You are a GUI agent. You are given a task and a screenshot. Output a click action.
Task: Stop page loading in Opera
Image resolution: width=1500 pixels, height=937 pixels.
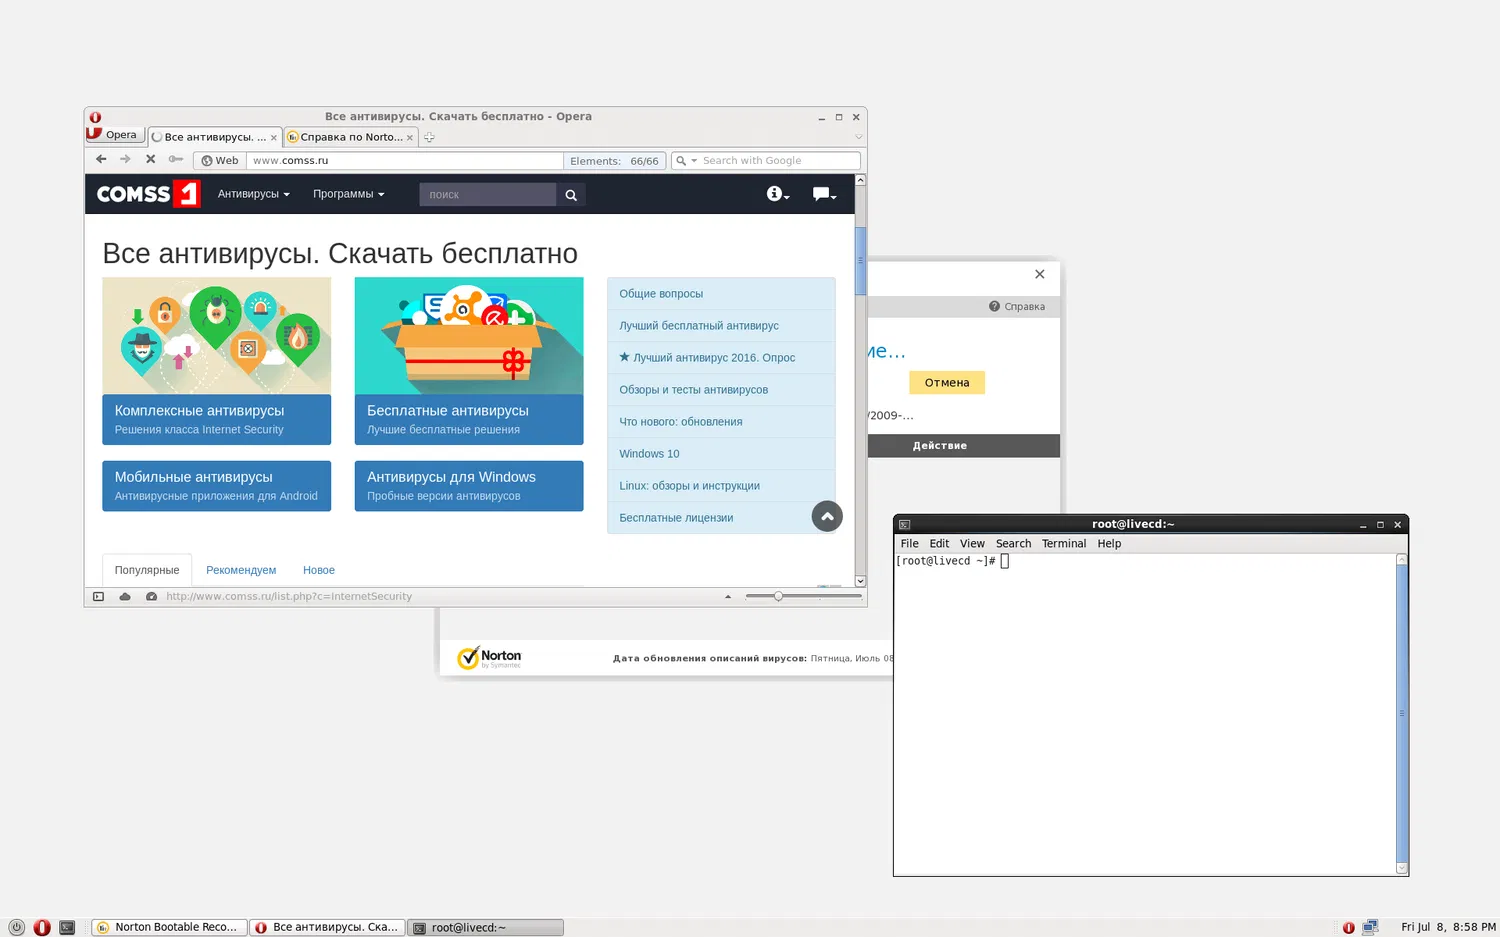tap(150, 159)
